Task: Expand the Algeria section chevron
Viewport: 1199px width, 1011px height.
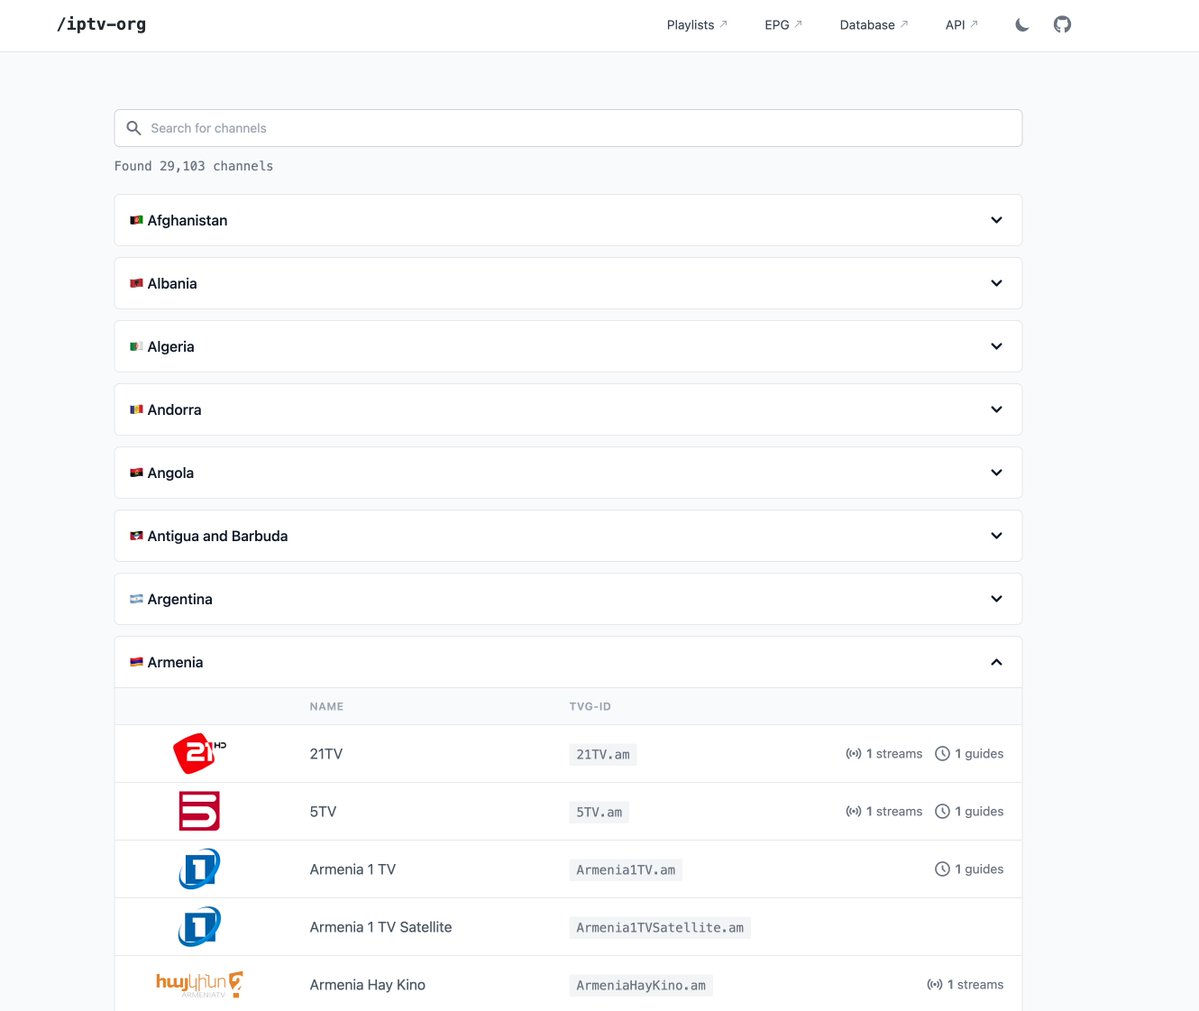Action: pos(996,346)
